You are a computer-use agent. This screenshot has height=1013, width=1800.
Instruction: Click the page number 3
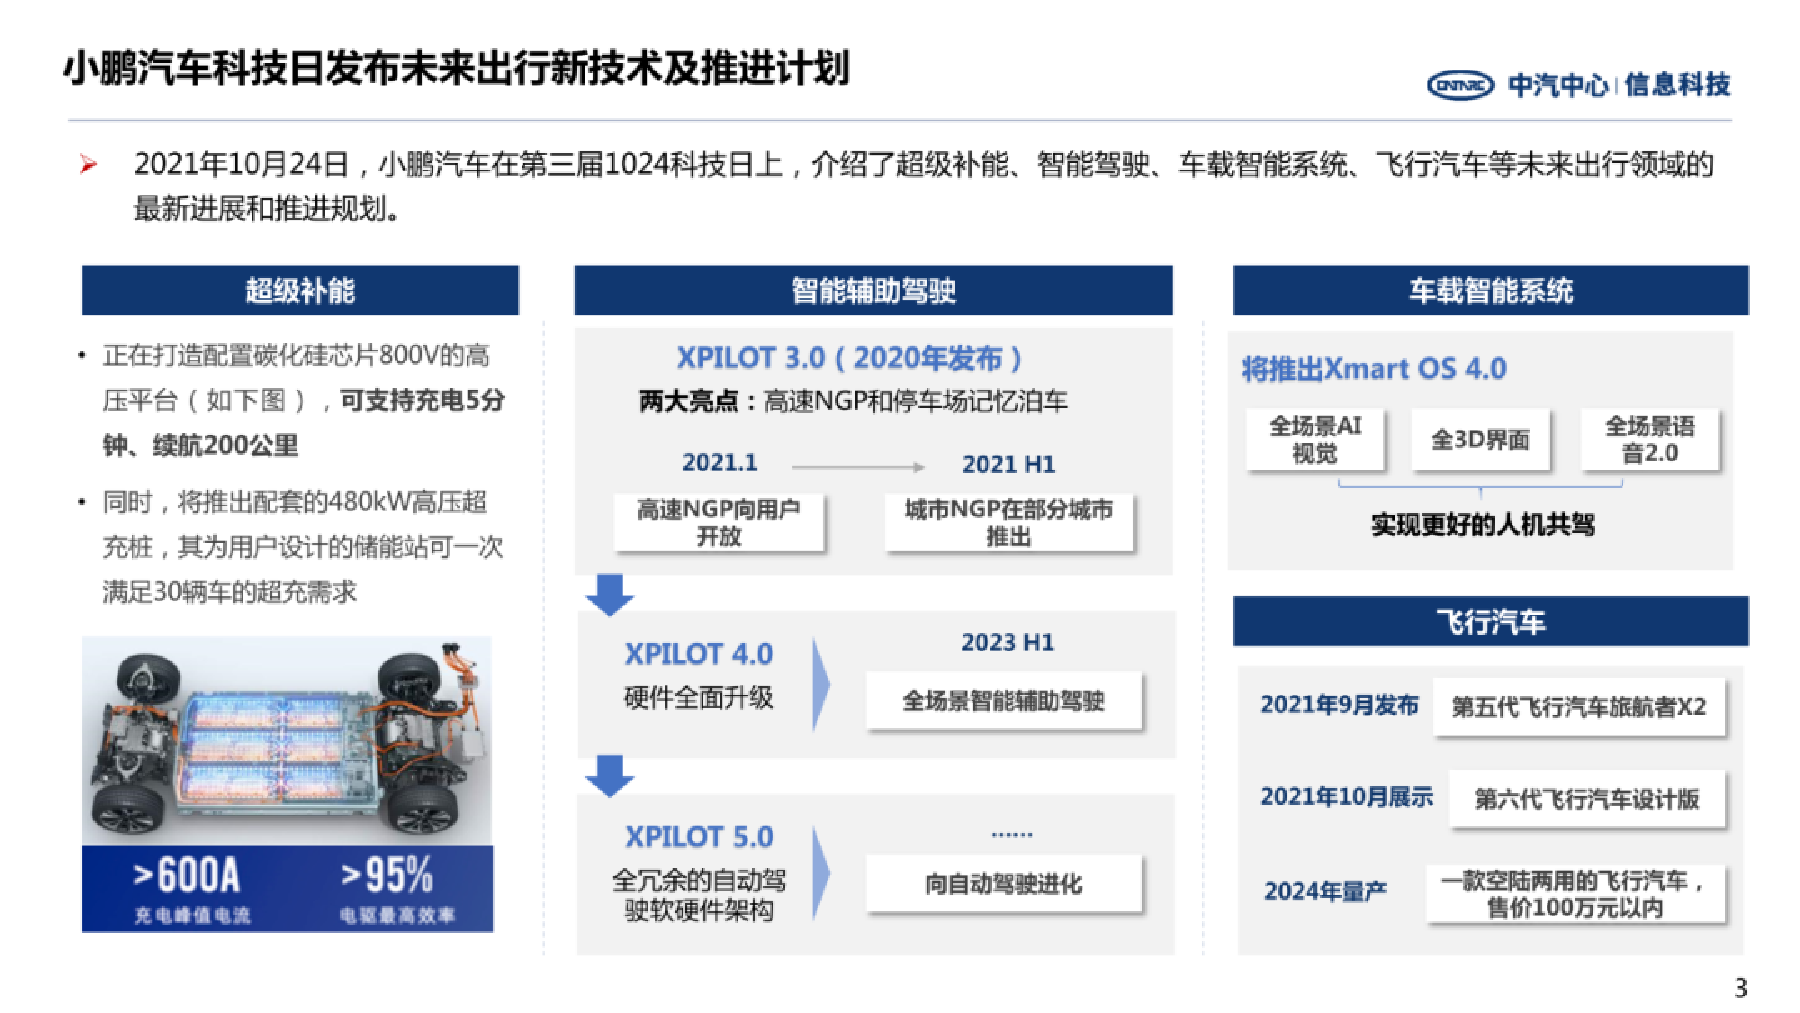1741,987
